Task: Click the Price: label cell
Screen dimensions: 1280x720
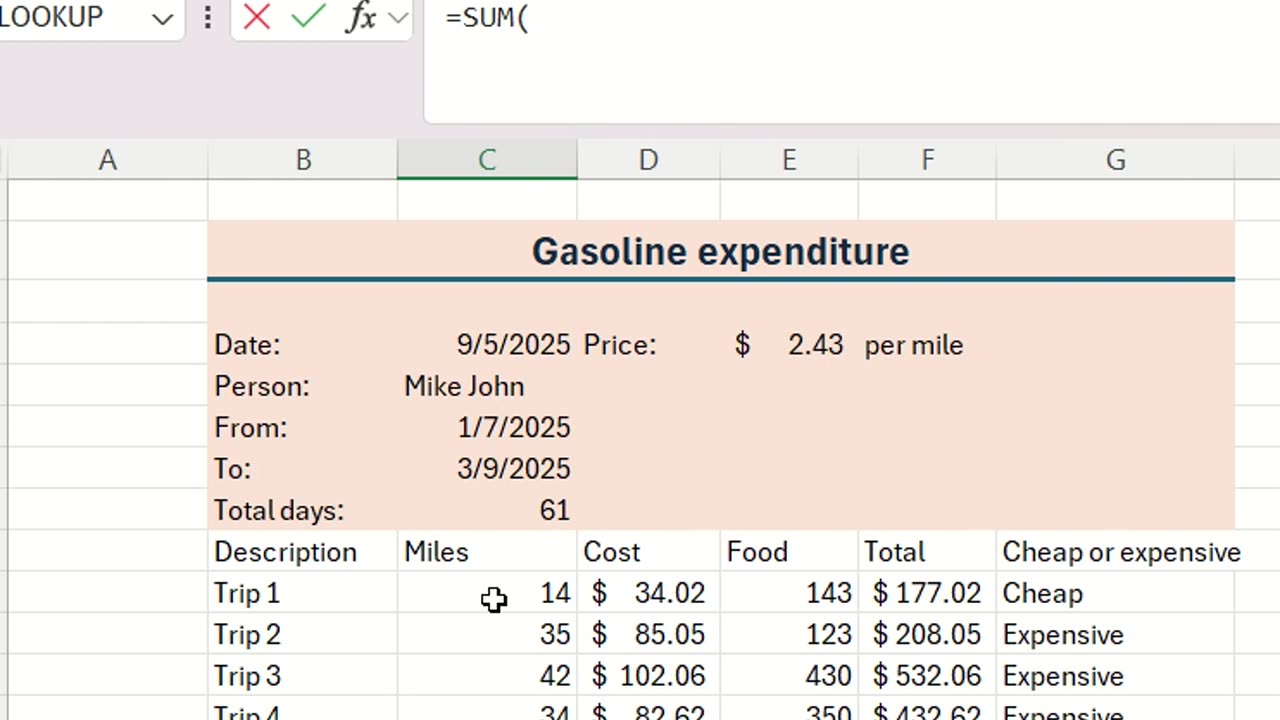Action: pyautogui.click(x=648, y=345)
